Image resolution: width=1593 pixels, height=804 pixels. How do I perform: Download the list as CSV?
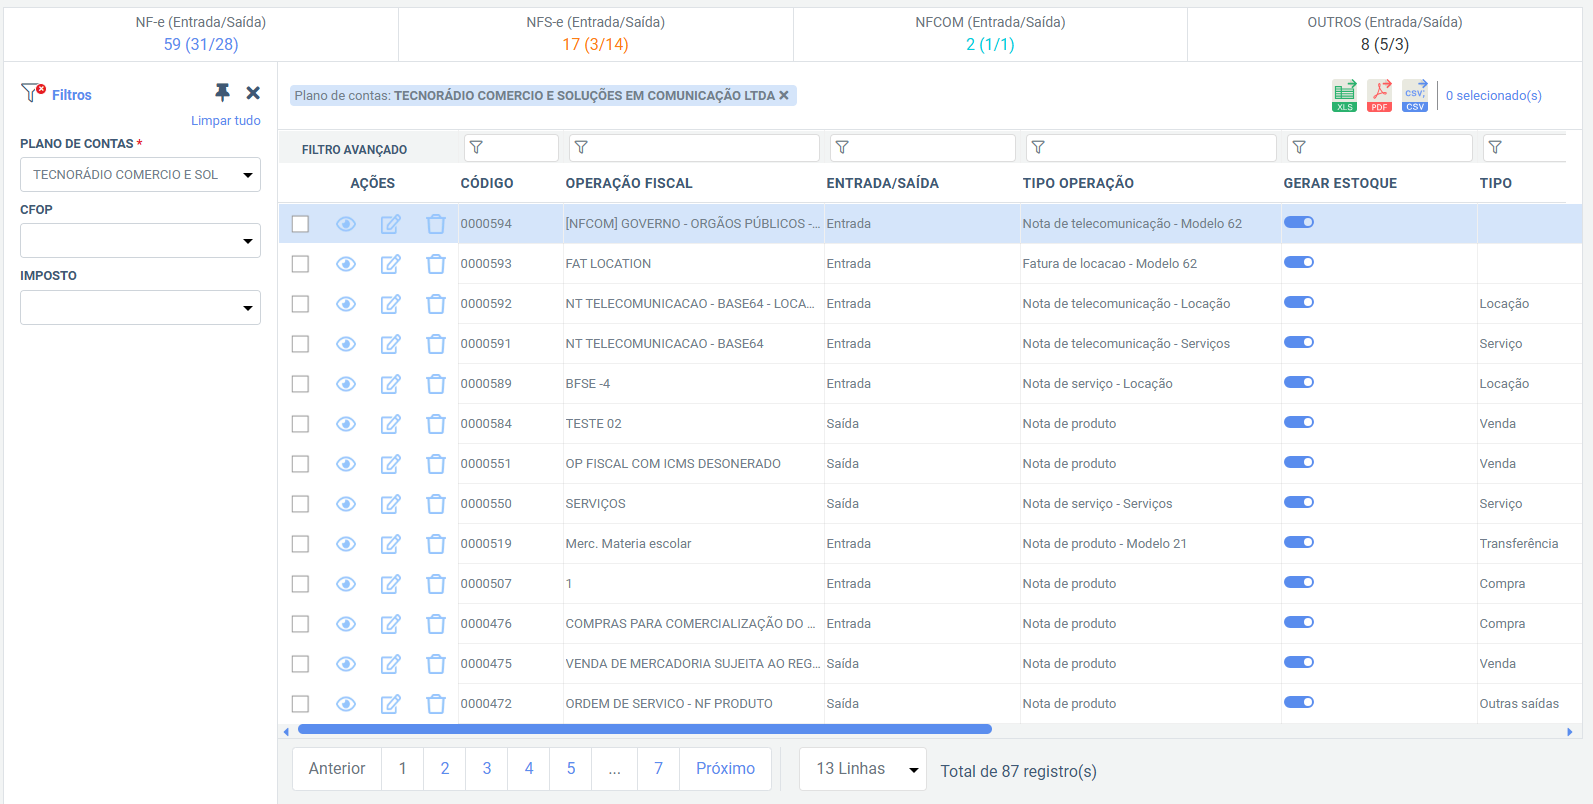click(x=1415, y=95)
